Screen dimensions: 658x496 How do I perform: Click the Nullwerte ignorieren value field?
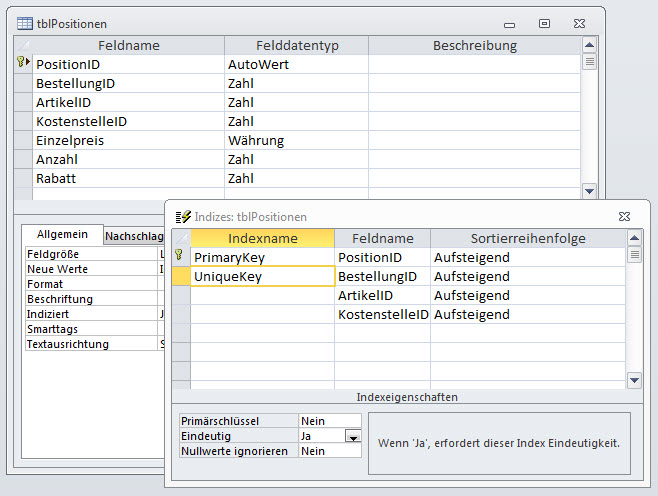pyautogui.click(x=329, y=452)
